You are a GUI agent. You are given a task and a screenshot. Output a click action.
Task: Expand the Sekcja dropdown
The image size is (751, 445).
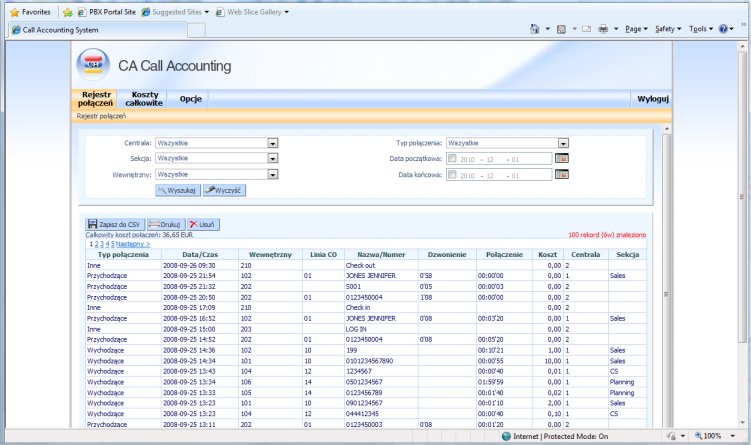point(273,159)
